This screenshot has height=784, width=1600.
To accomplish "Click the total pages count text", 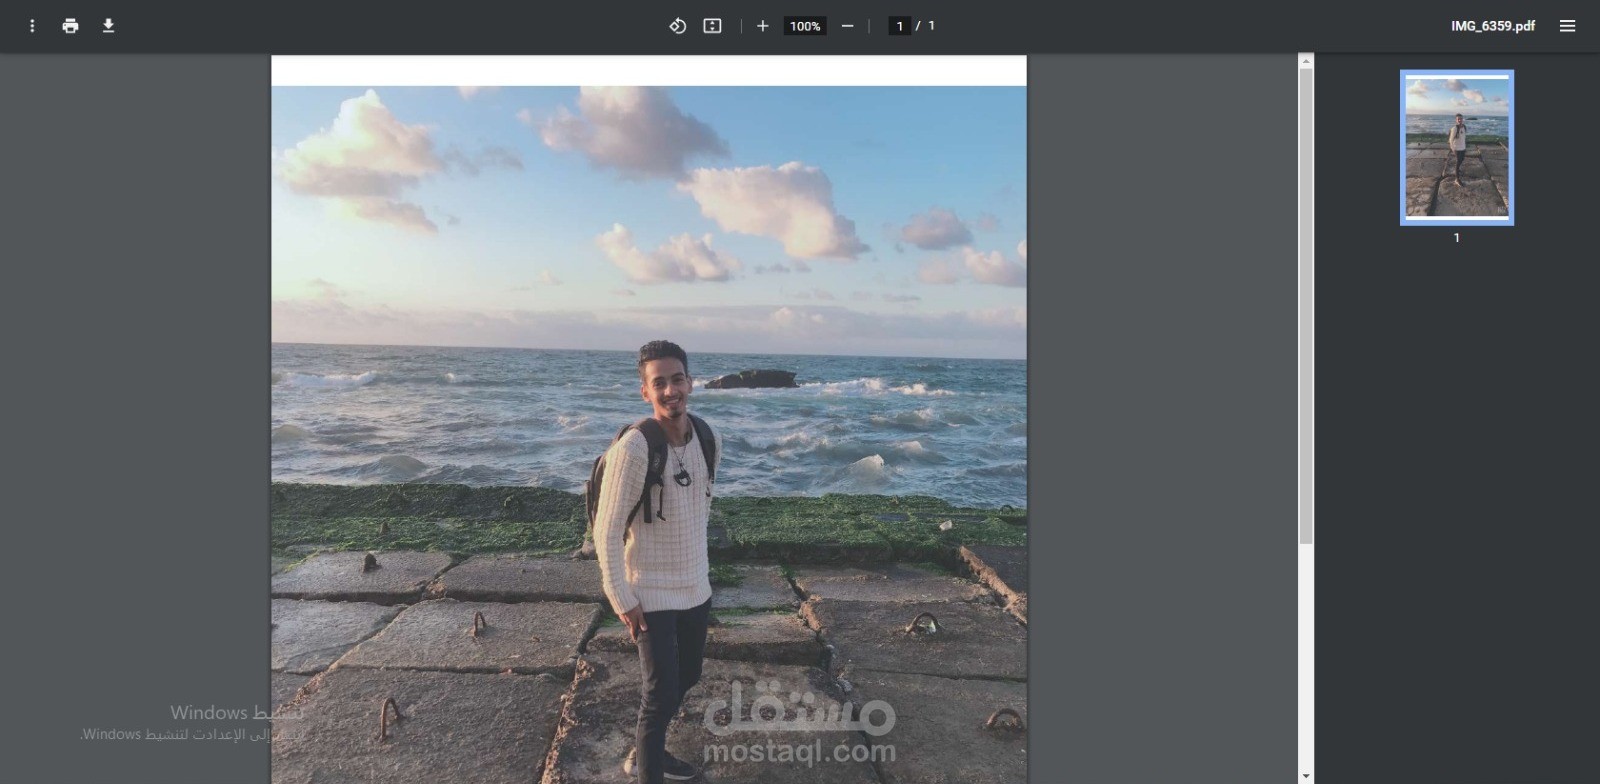I will click(x=931, y=26).
